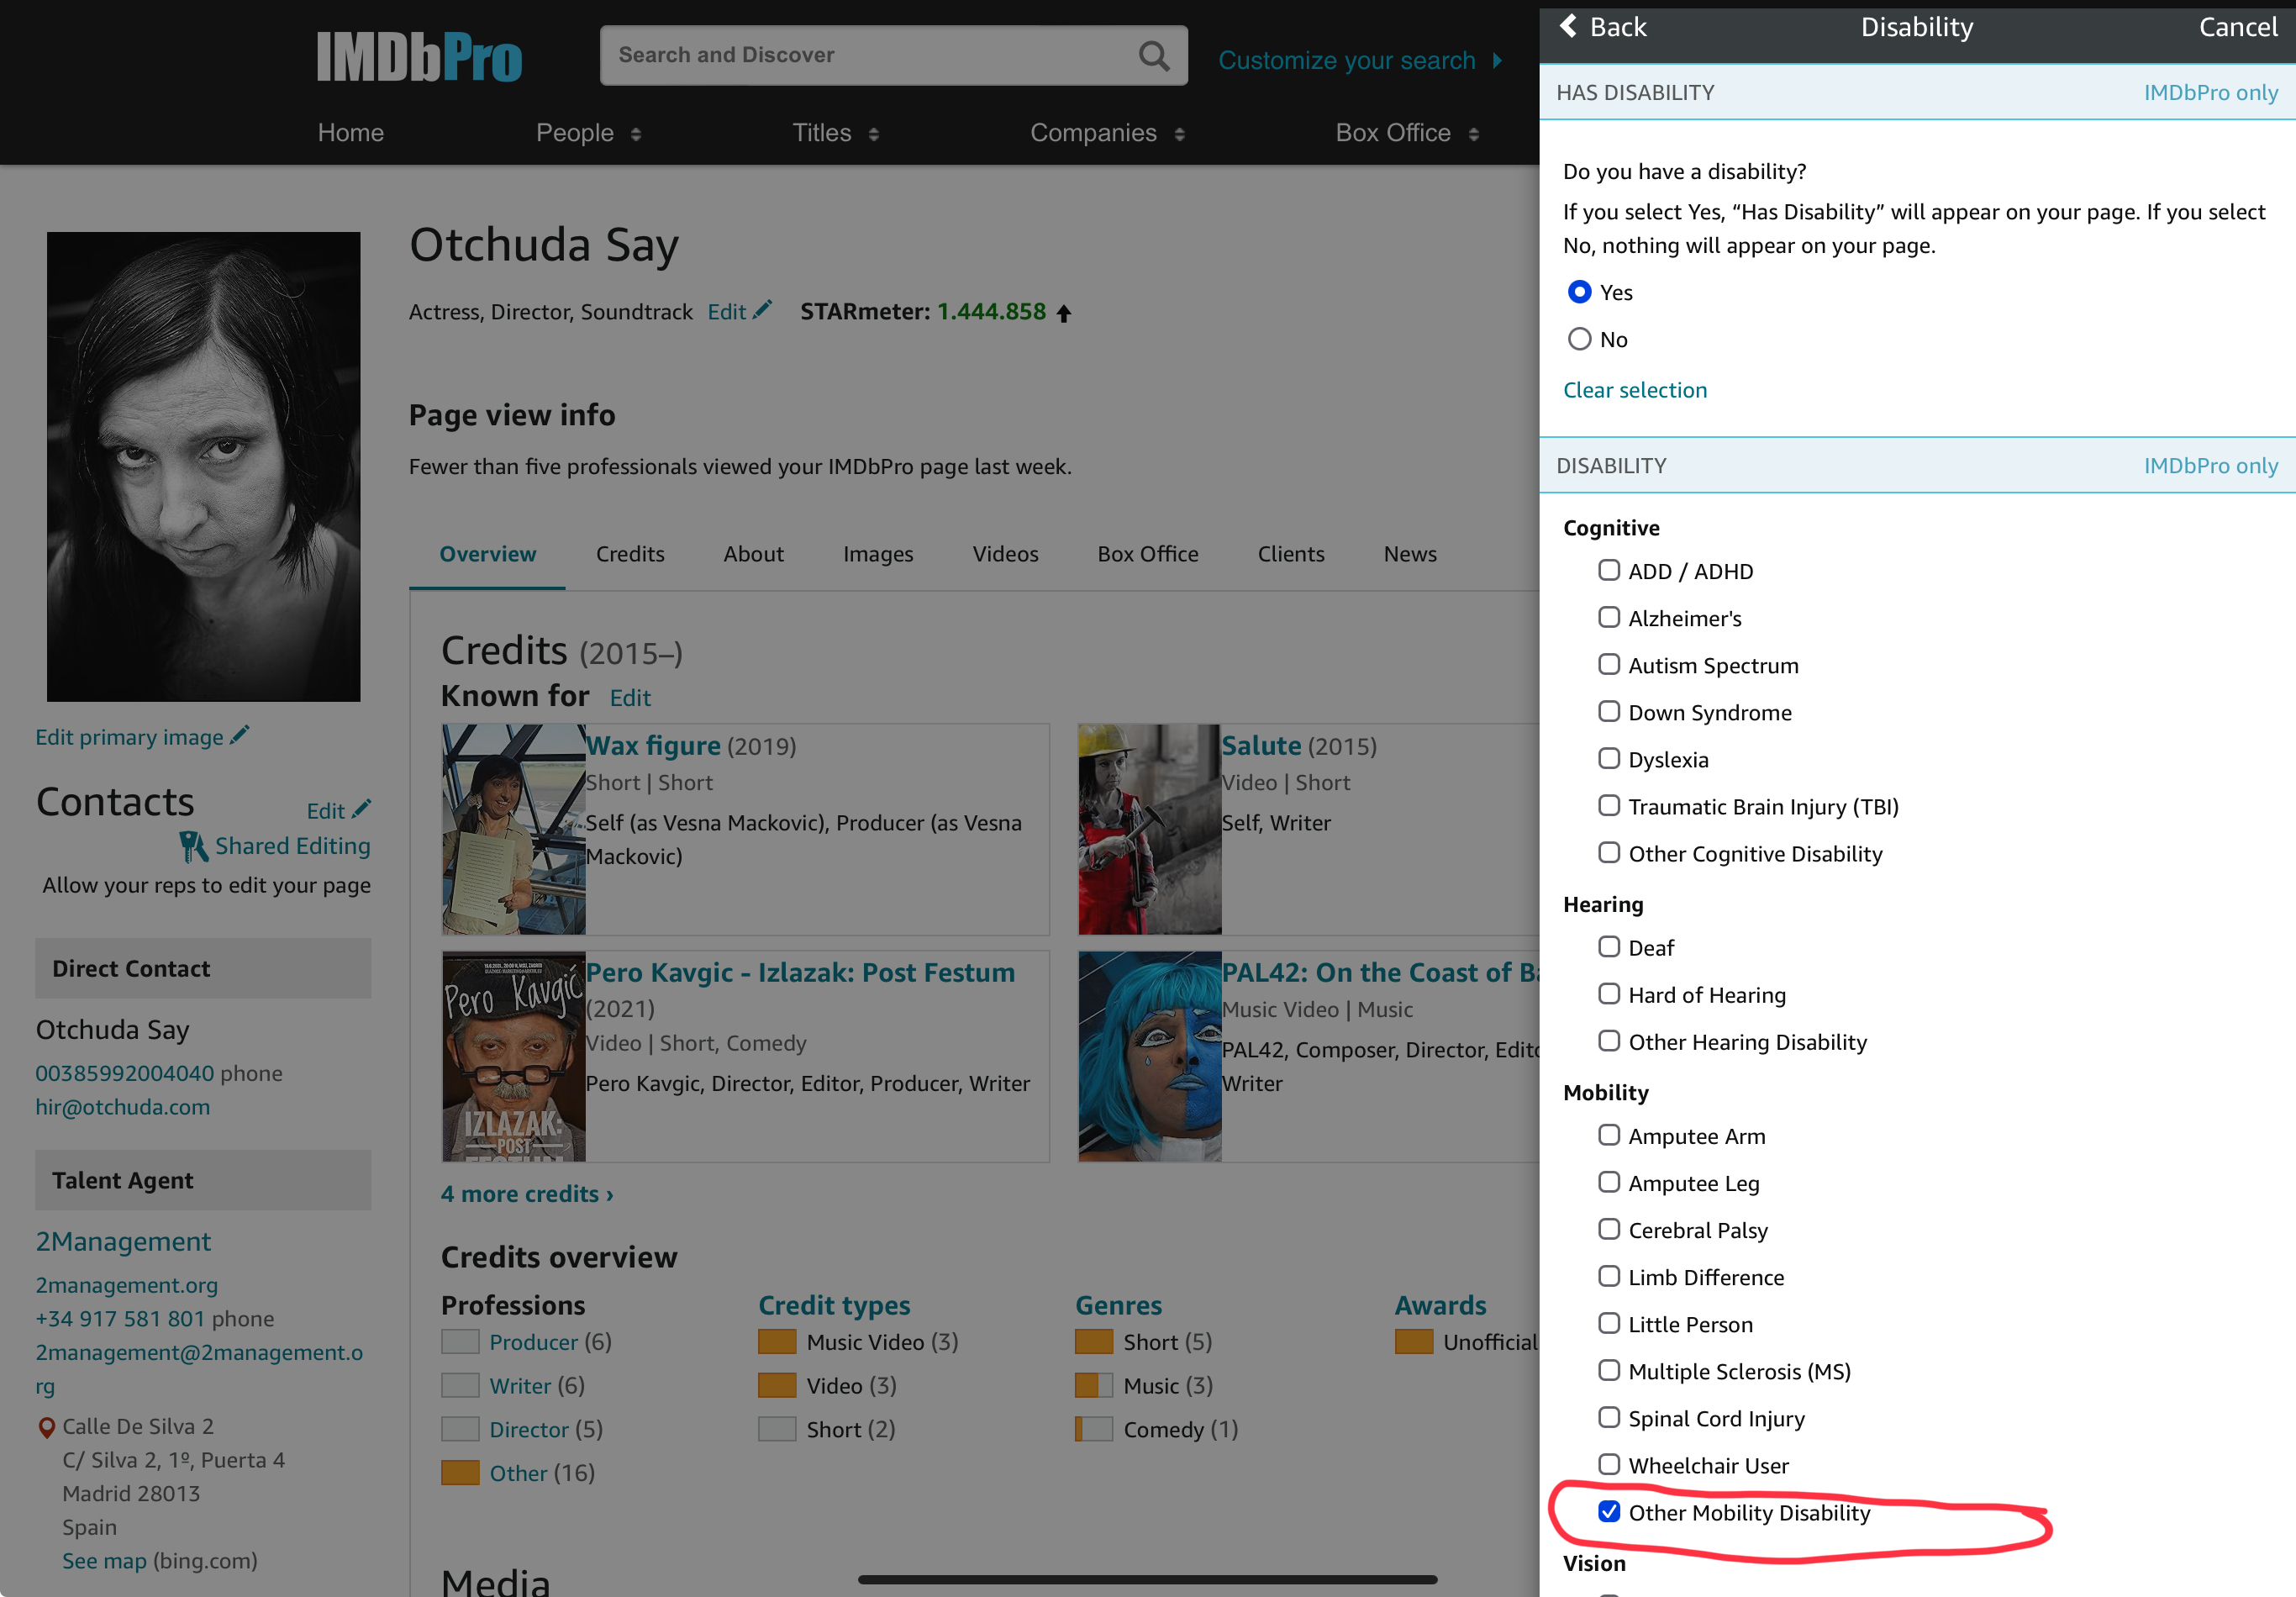The width and height of the screenshot is (2296, 1597).
Task: Click the Wax figure poster thumbnail
Action: 512,829
